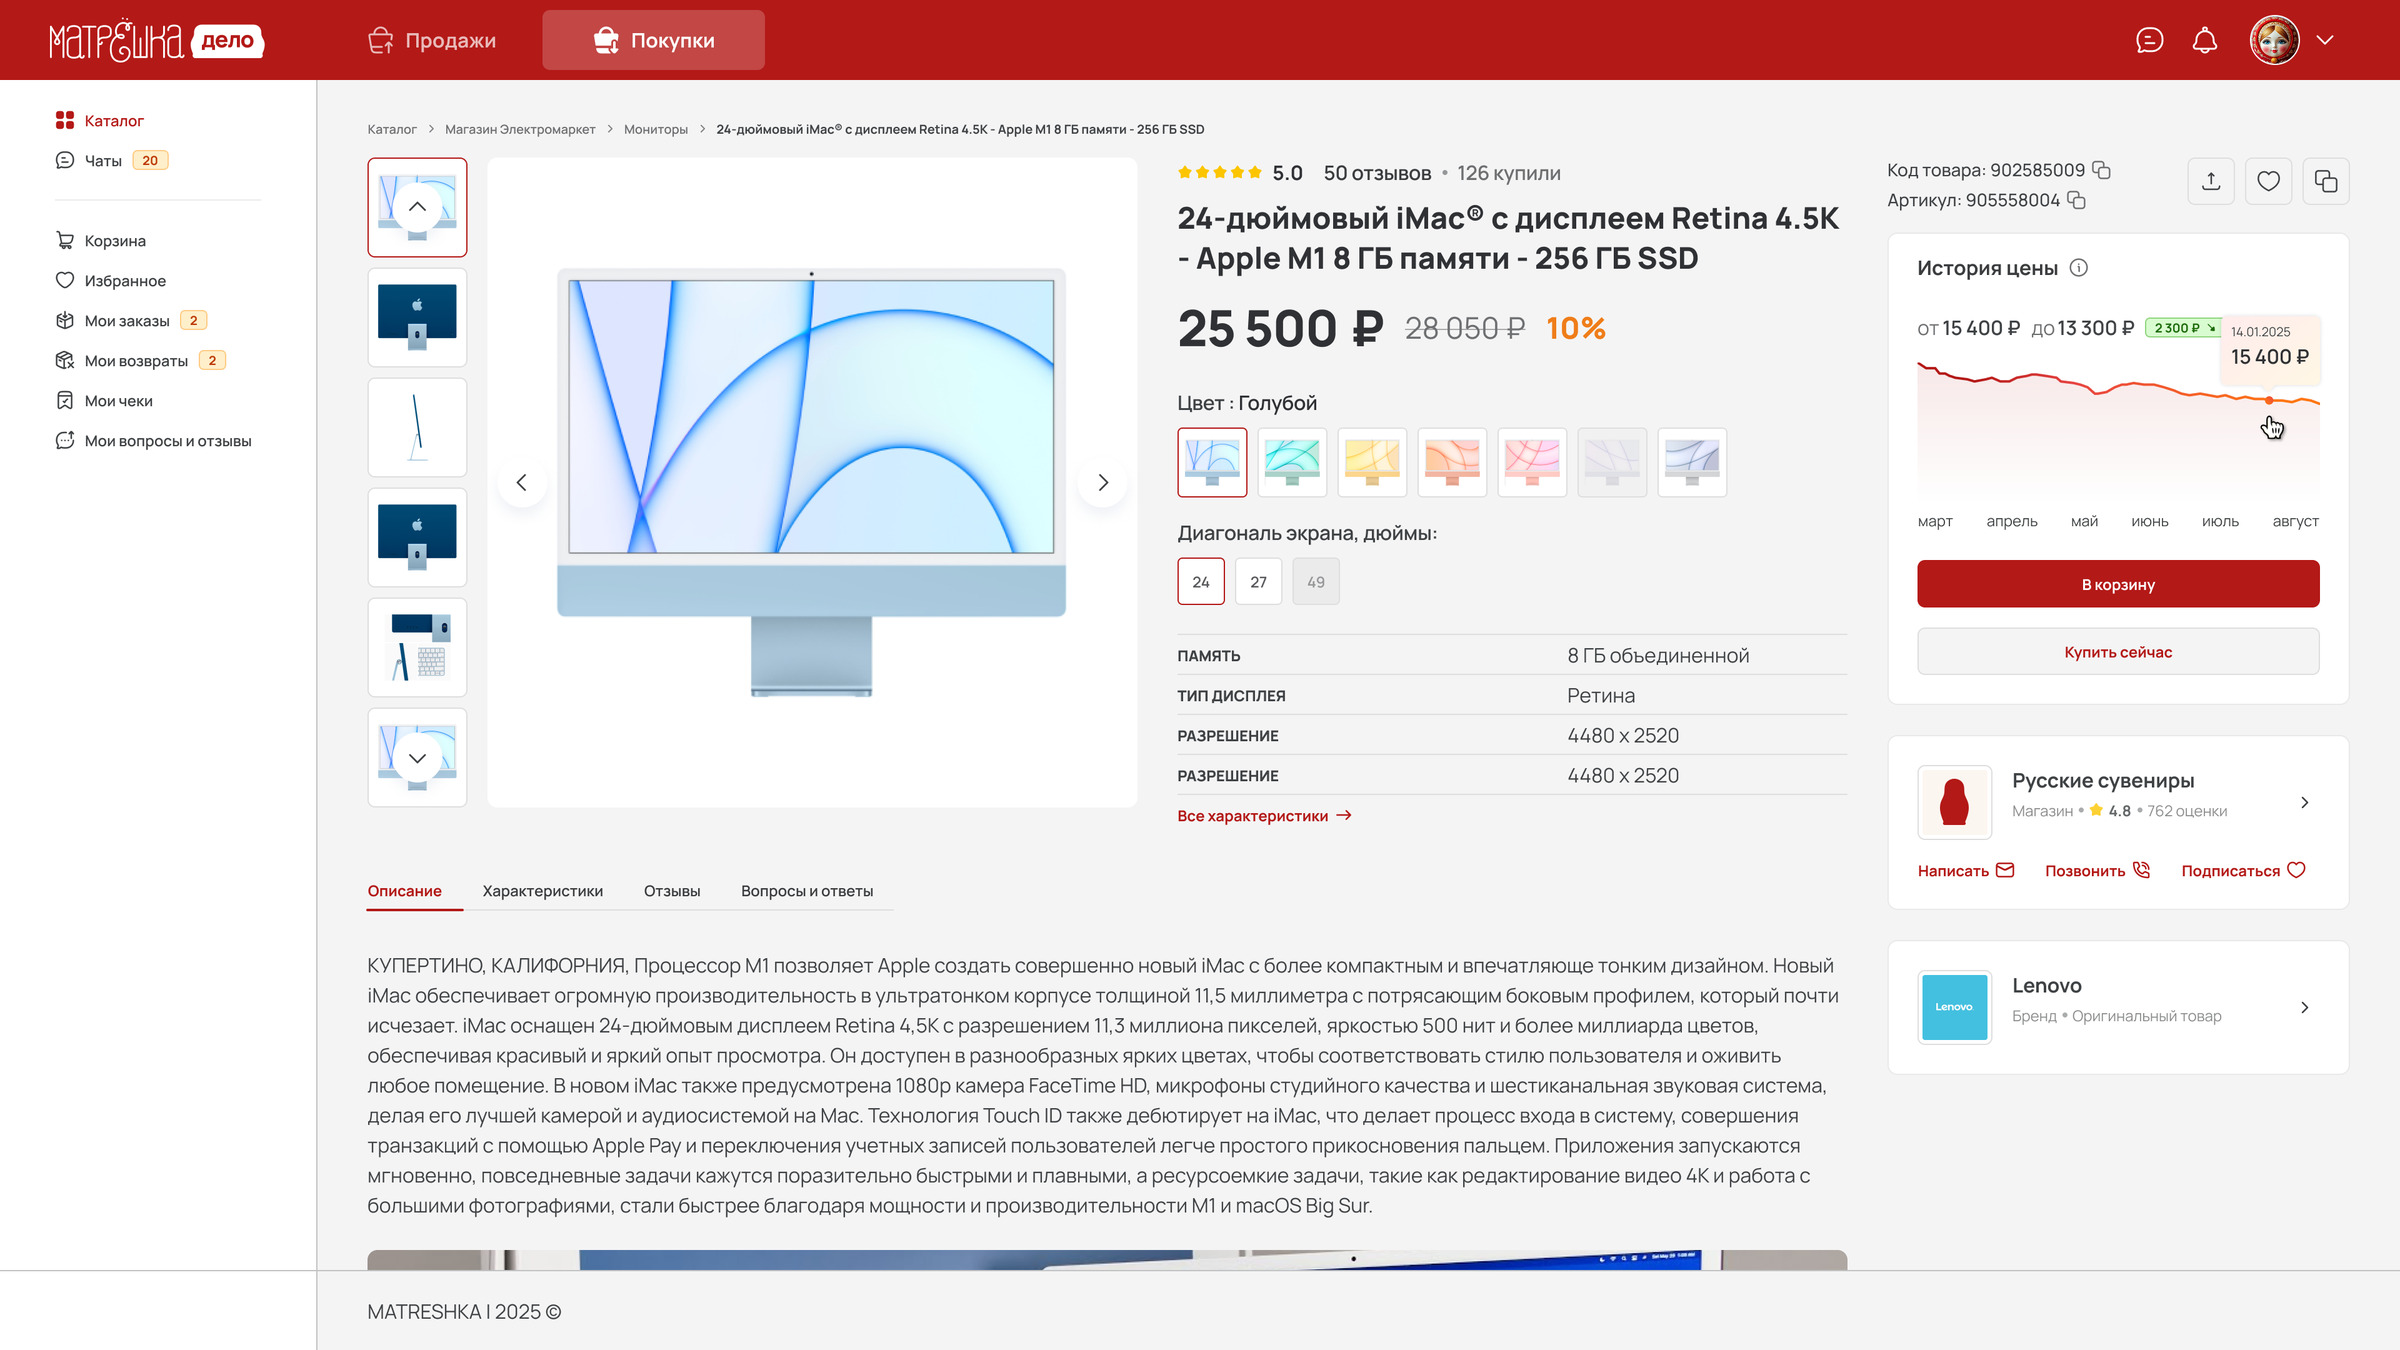Choose 24 inch screen diagonal
Screen dimensions: 2400x1350
point(1201,582)
